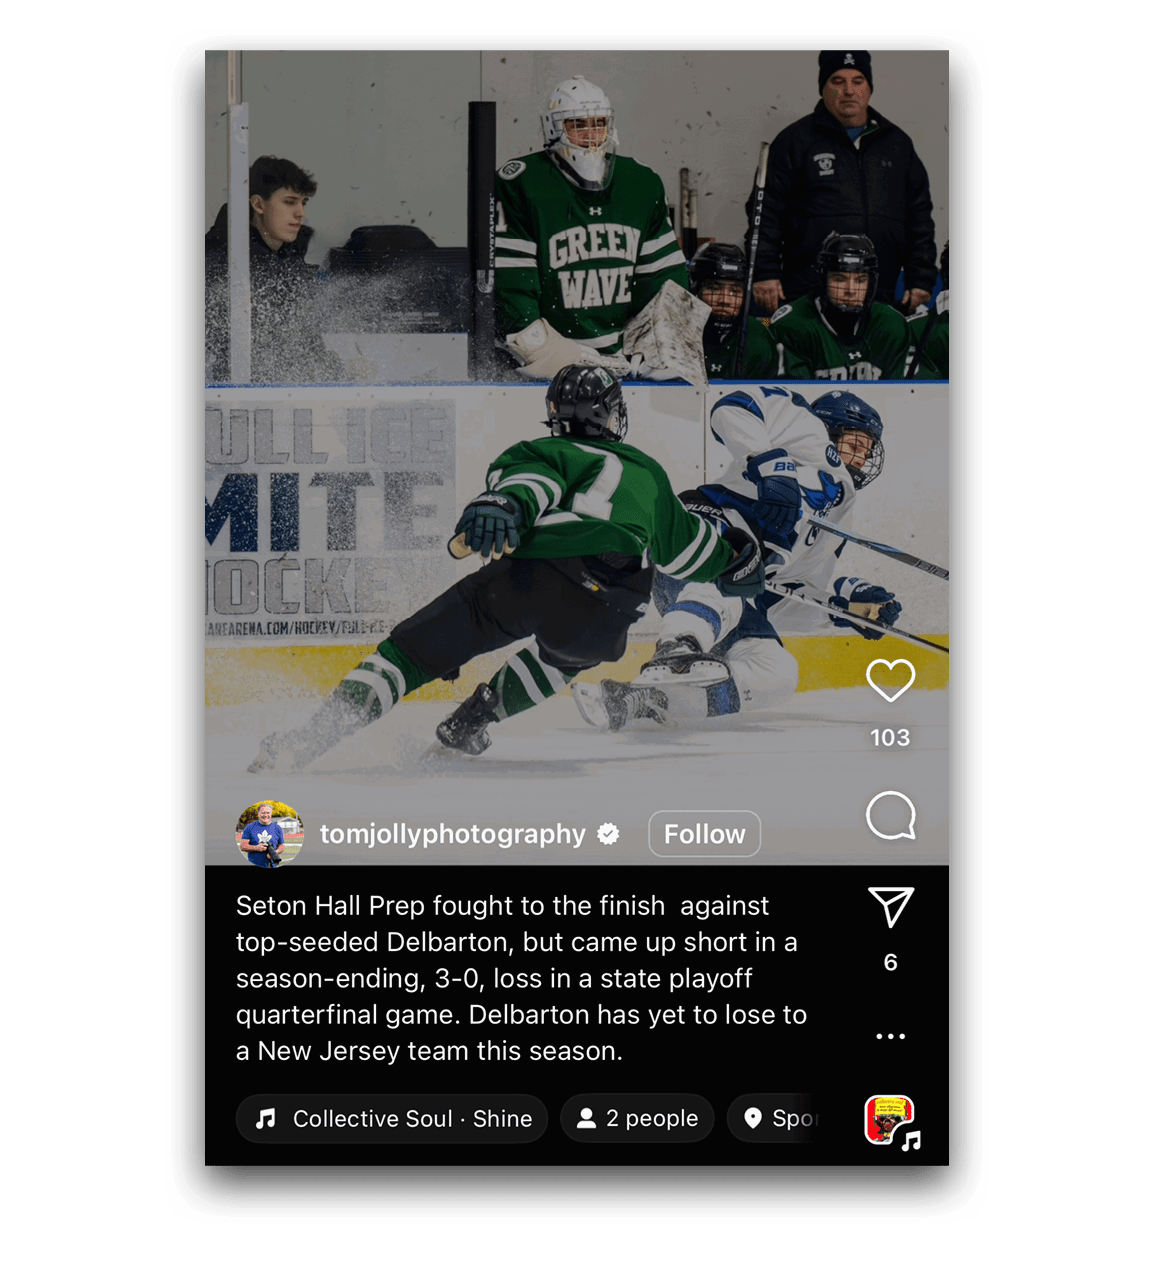Like the post with the heart icon
The image size is (1153, 1288).
tap(890, 680)
